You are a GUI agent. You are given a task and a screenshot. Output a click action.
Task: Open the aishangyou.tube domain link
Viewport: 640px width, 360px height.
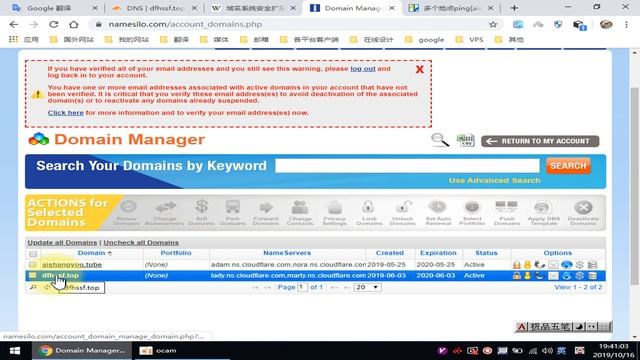72,264
